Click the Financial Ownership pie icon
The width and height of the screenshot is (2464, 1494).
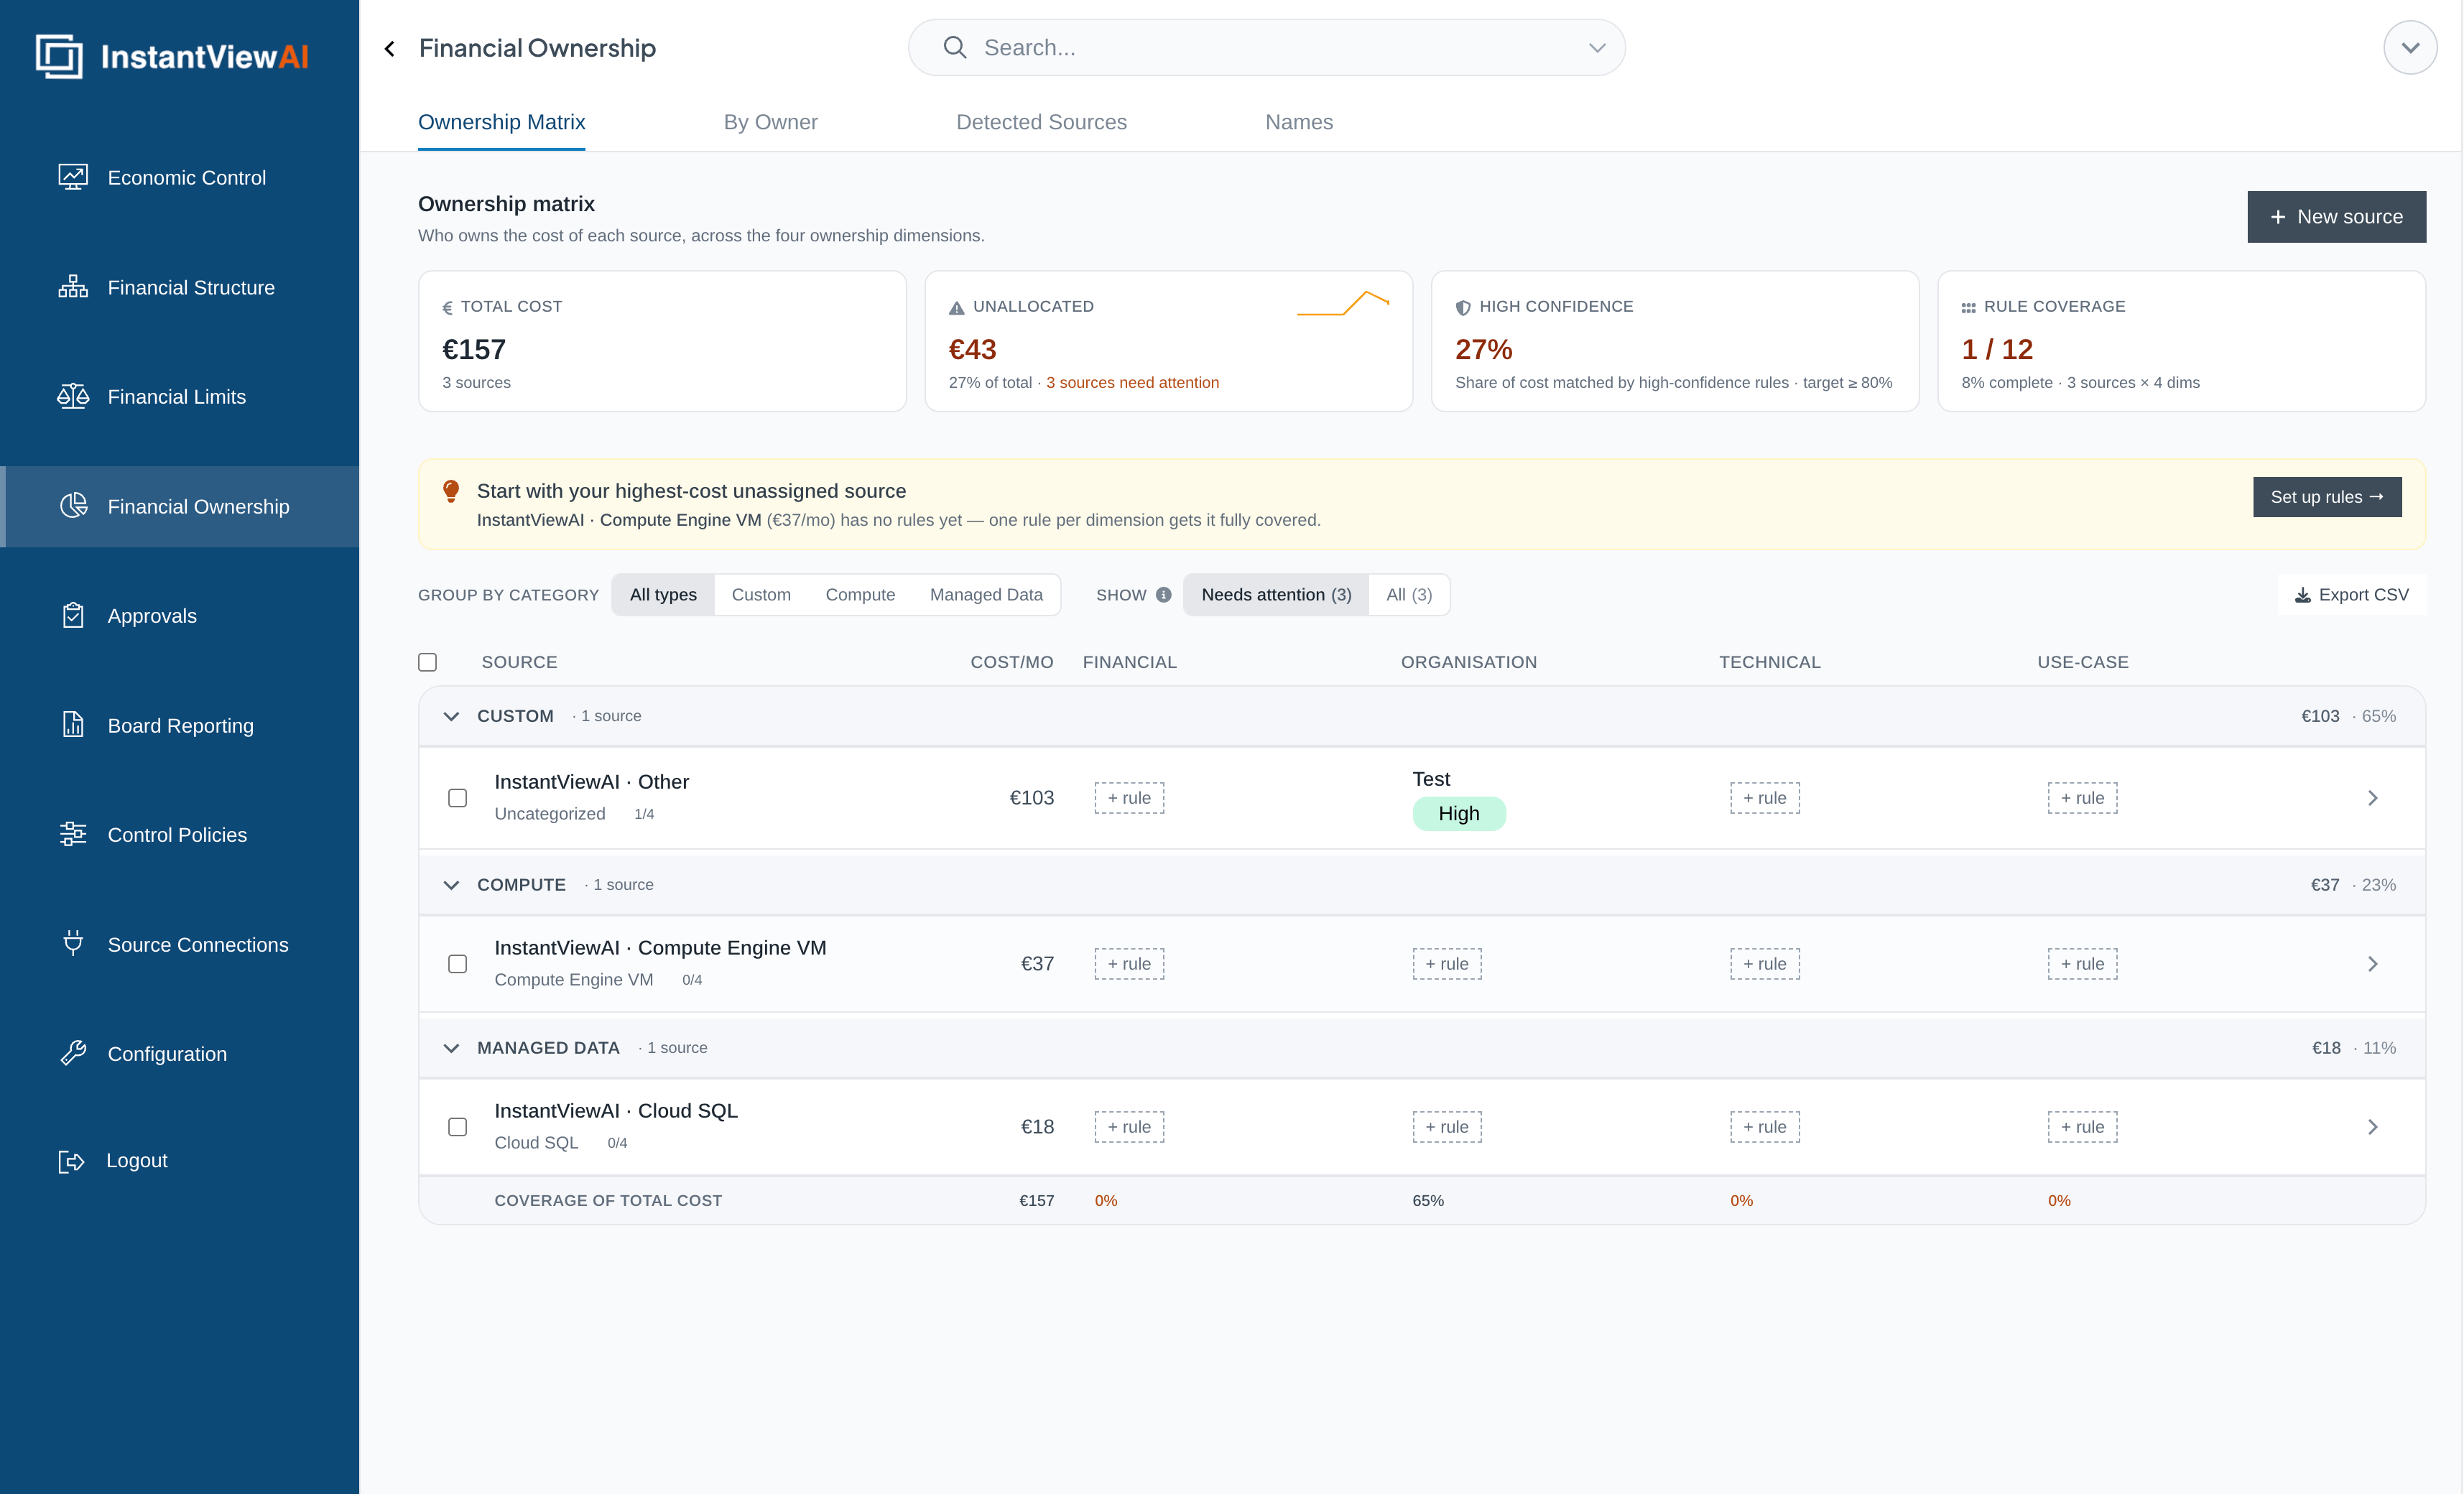(73, 506)
